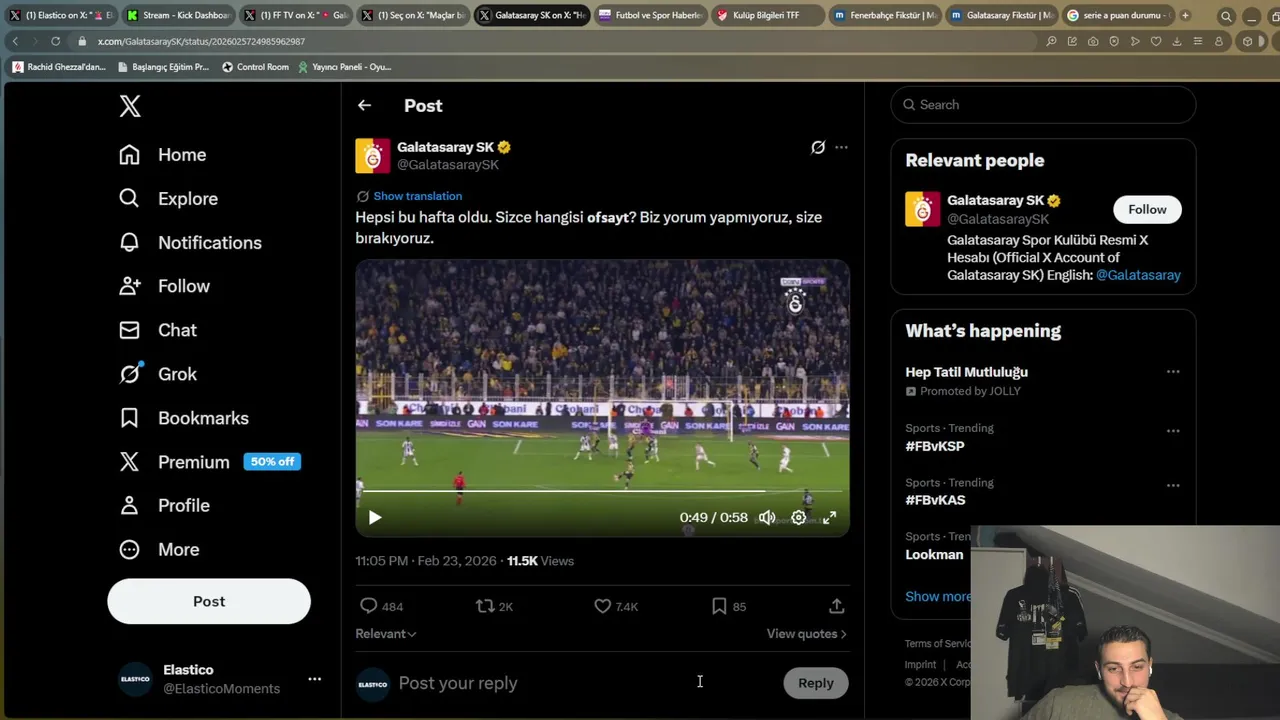Open the ad blocker shield icon

point(1114,41)
